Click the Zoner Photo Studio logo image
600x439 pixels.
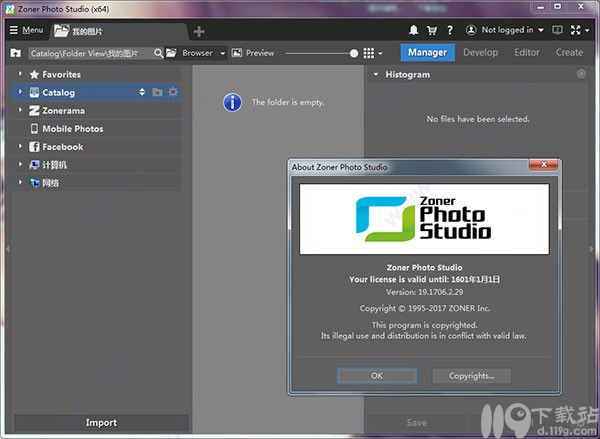(424, 219)
